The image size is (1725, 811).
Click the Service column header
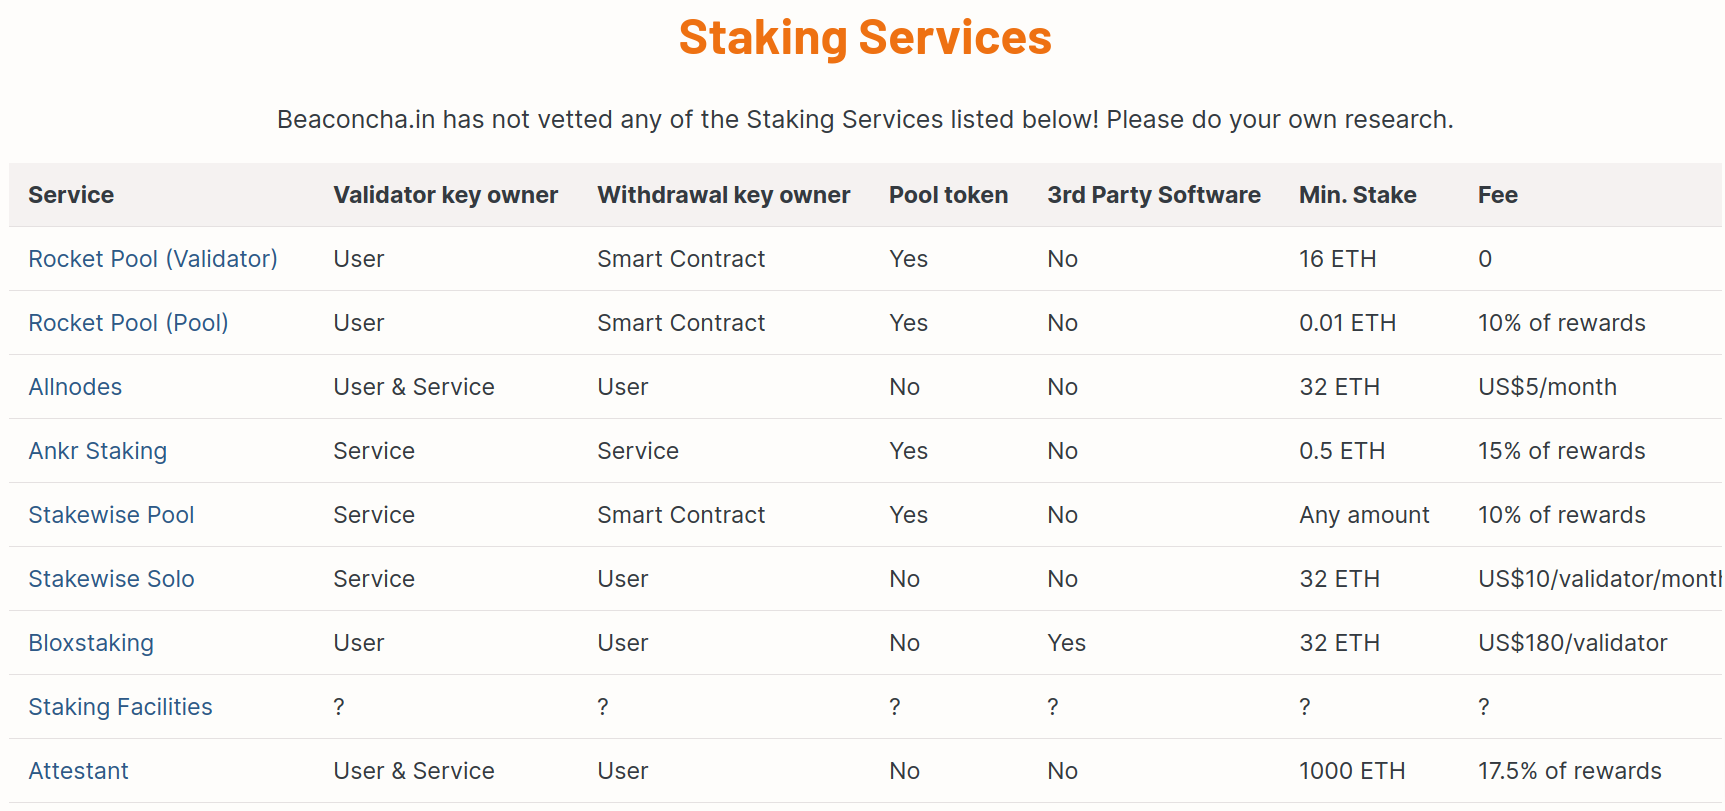click(71, 195)
